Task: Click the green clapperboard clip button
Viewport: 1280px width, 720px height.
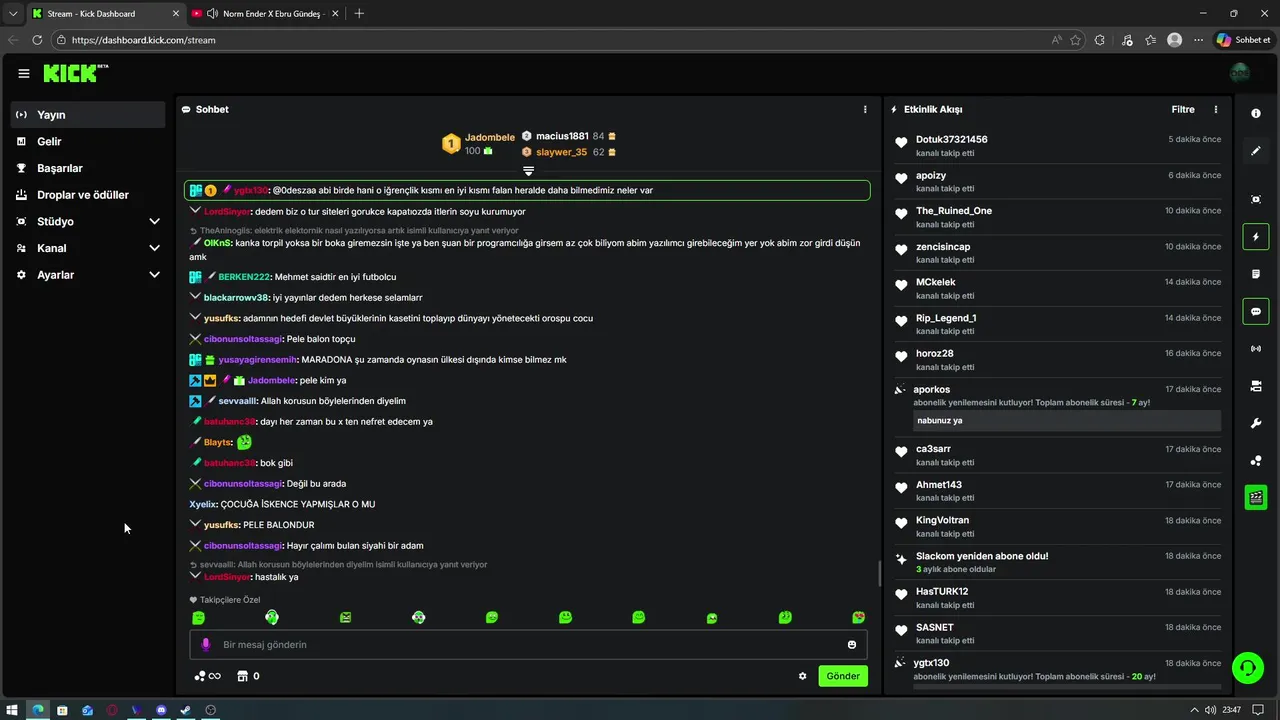Action: coord(1256,497)
